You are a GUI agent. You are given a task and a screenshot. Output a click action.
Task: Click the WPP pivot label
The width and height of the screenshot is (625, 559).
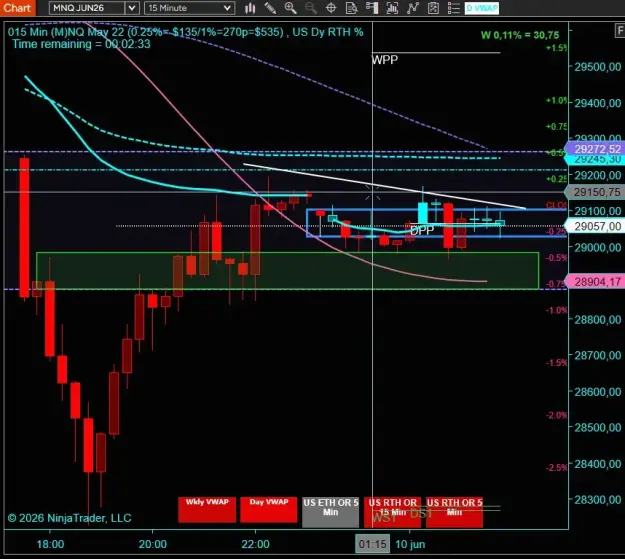(385, 60)
